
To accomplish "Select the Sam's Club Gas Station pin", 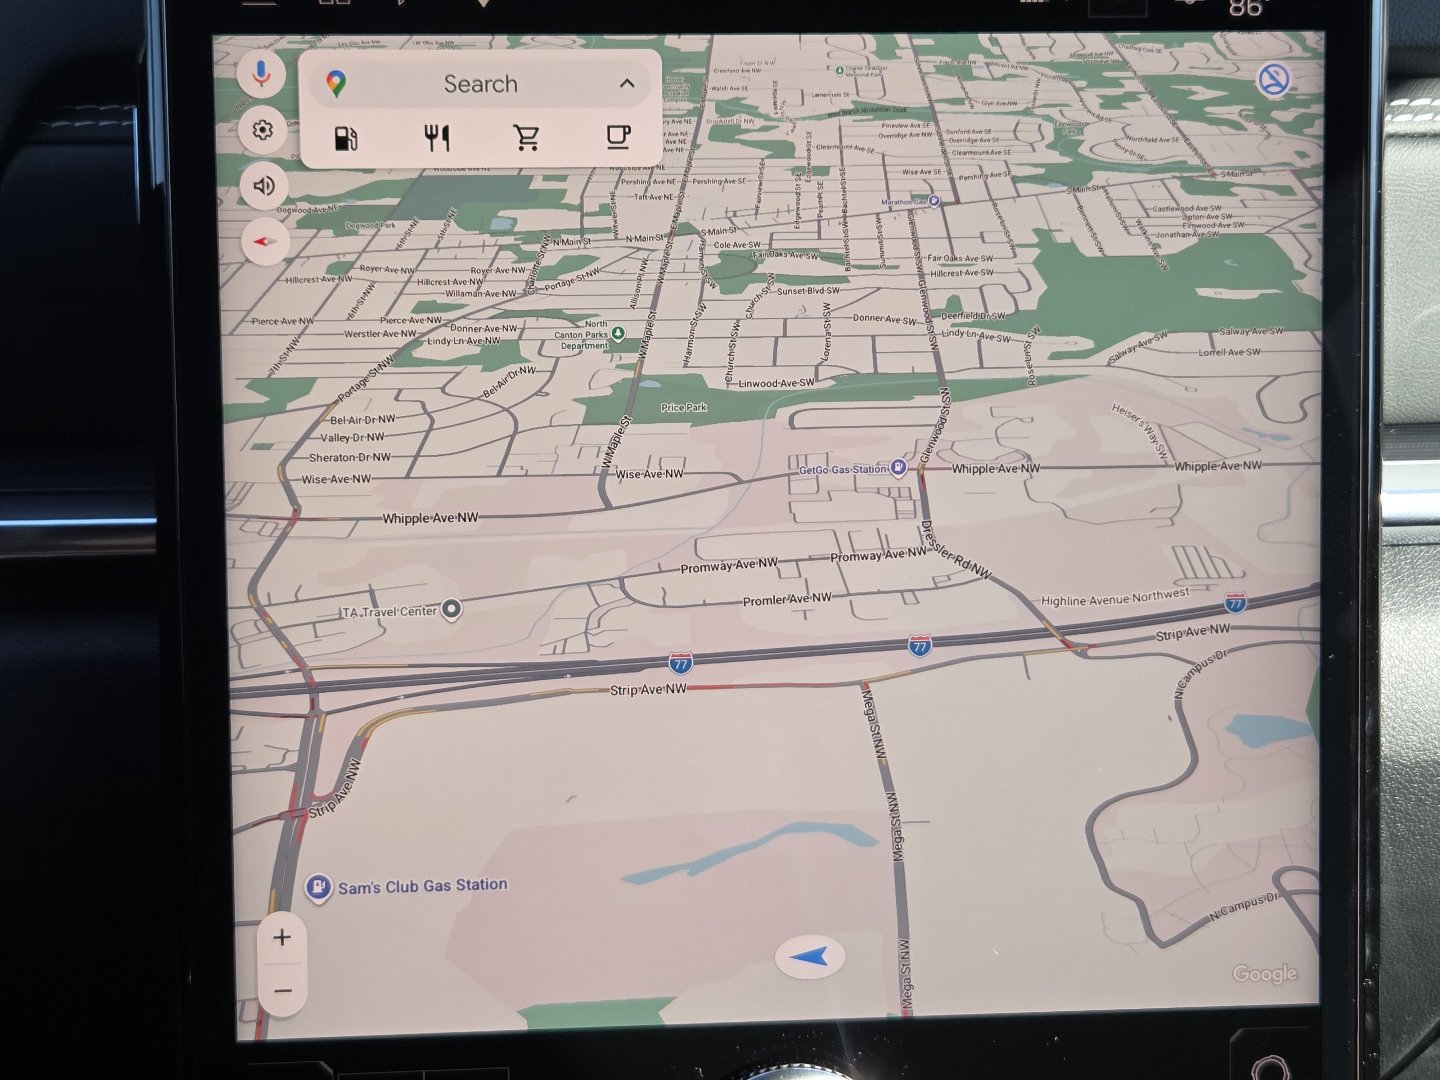I will pyautogui.click(x=318, y=887).
